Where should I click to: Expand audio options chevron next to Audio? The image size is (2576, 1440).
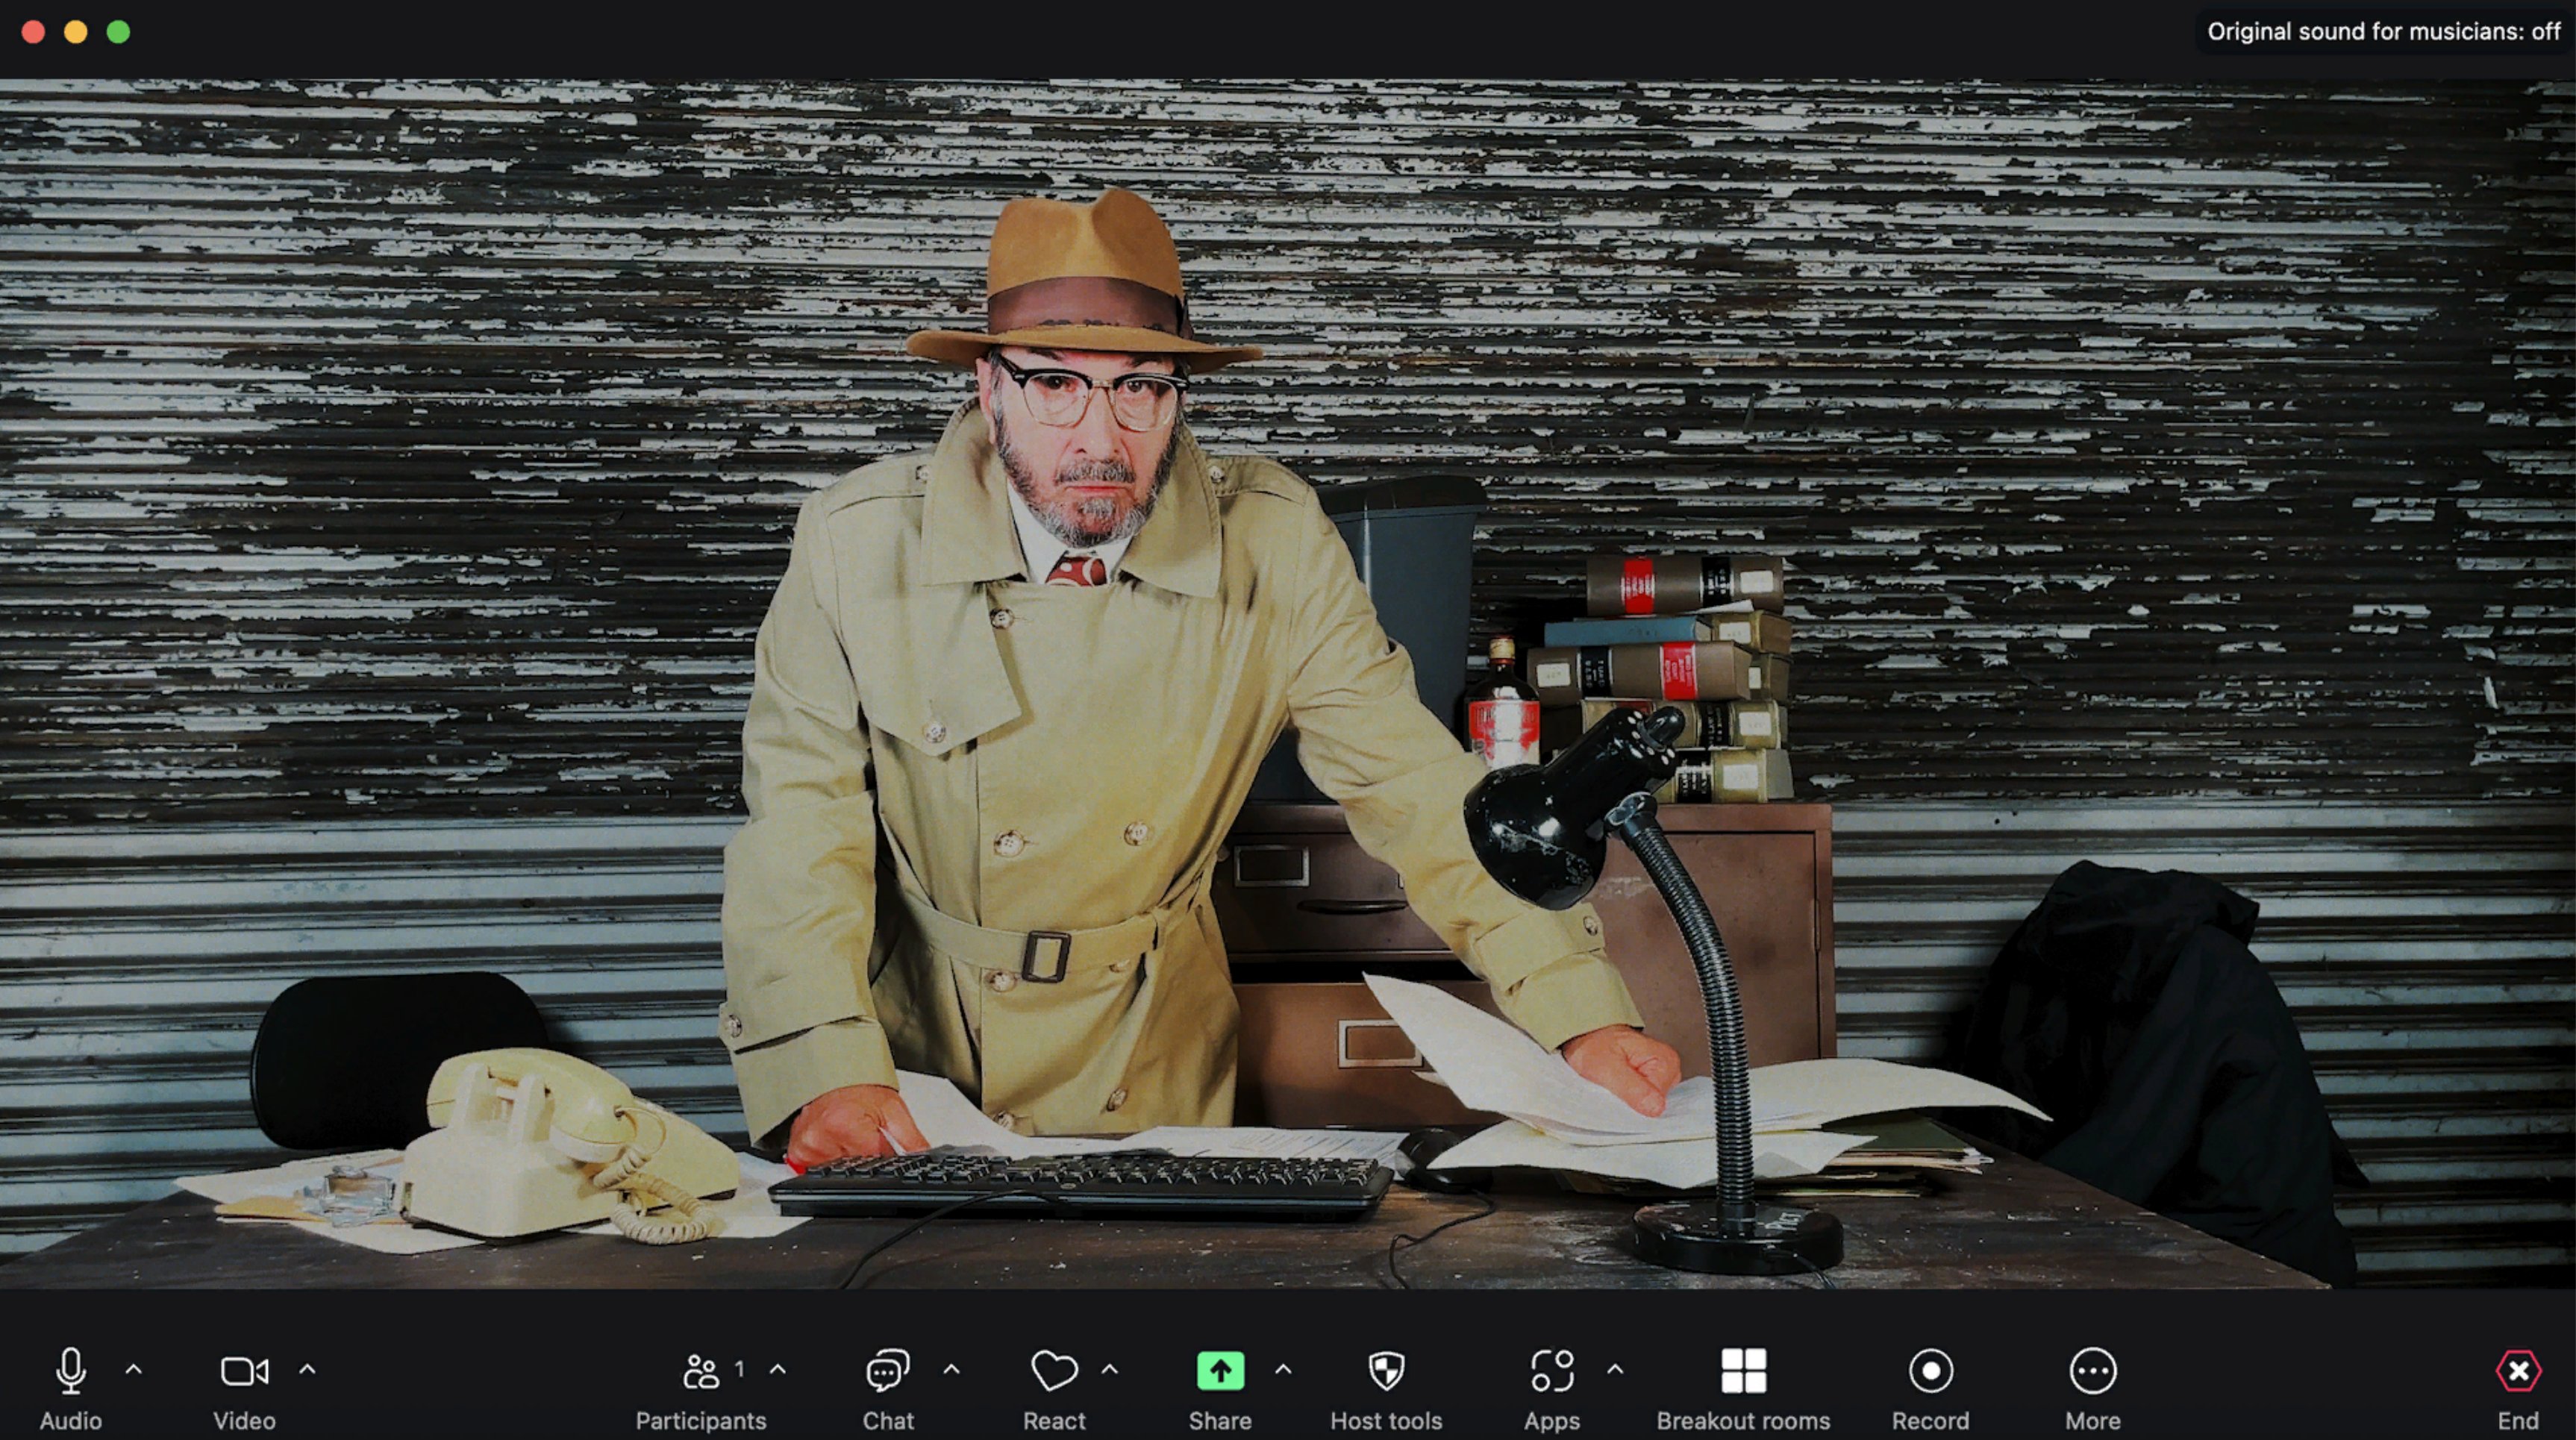point(134,1369)
